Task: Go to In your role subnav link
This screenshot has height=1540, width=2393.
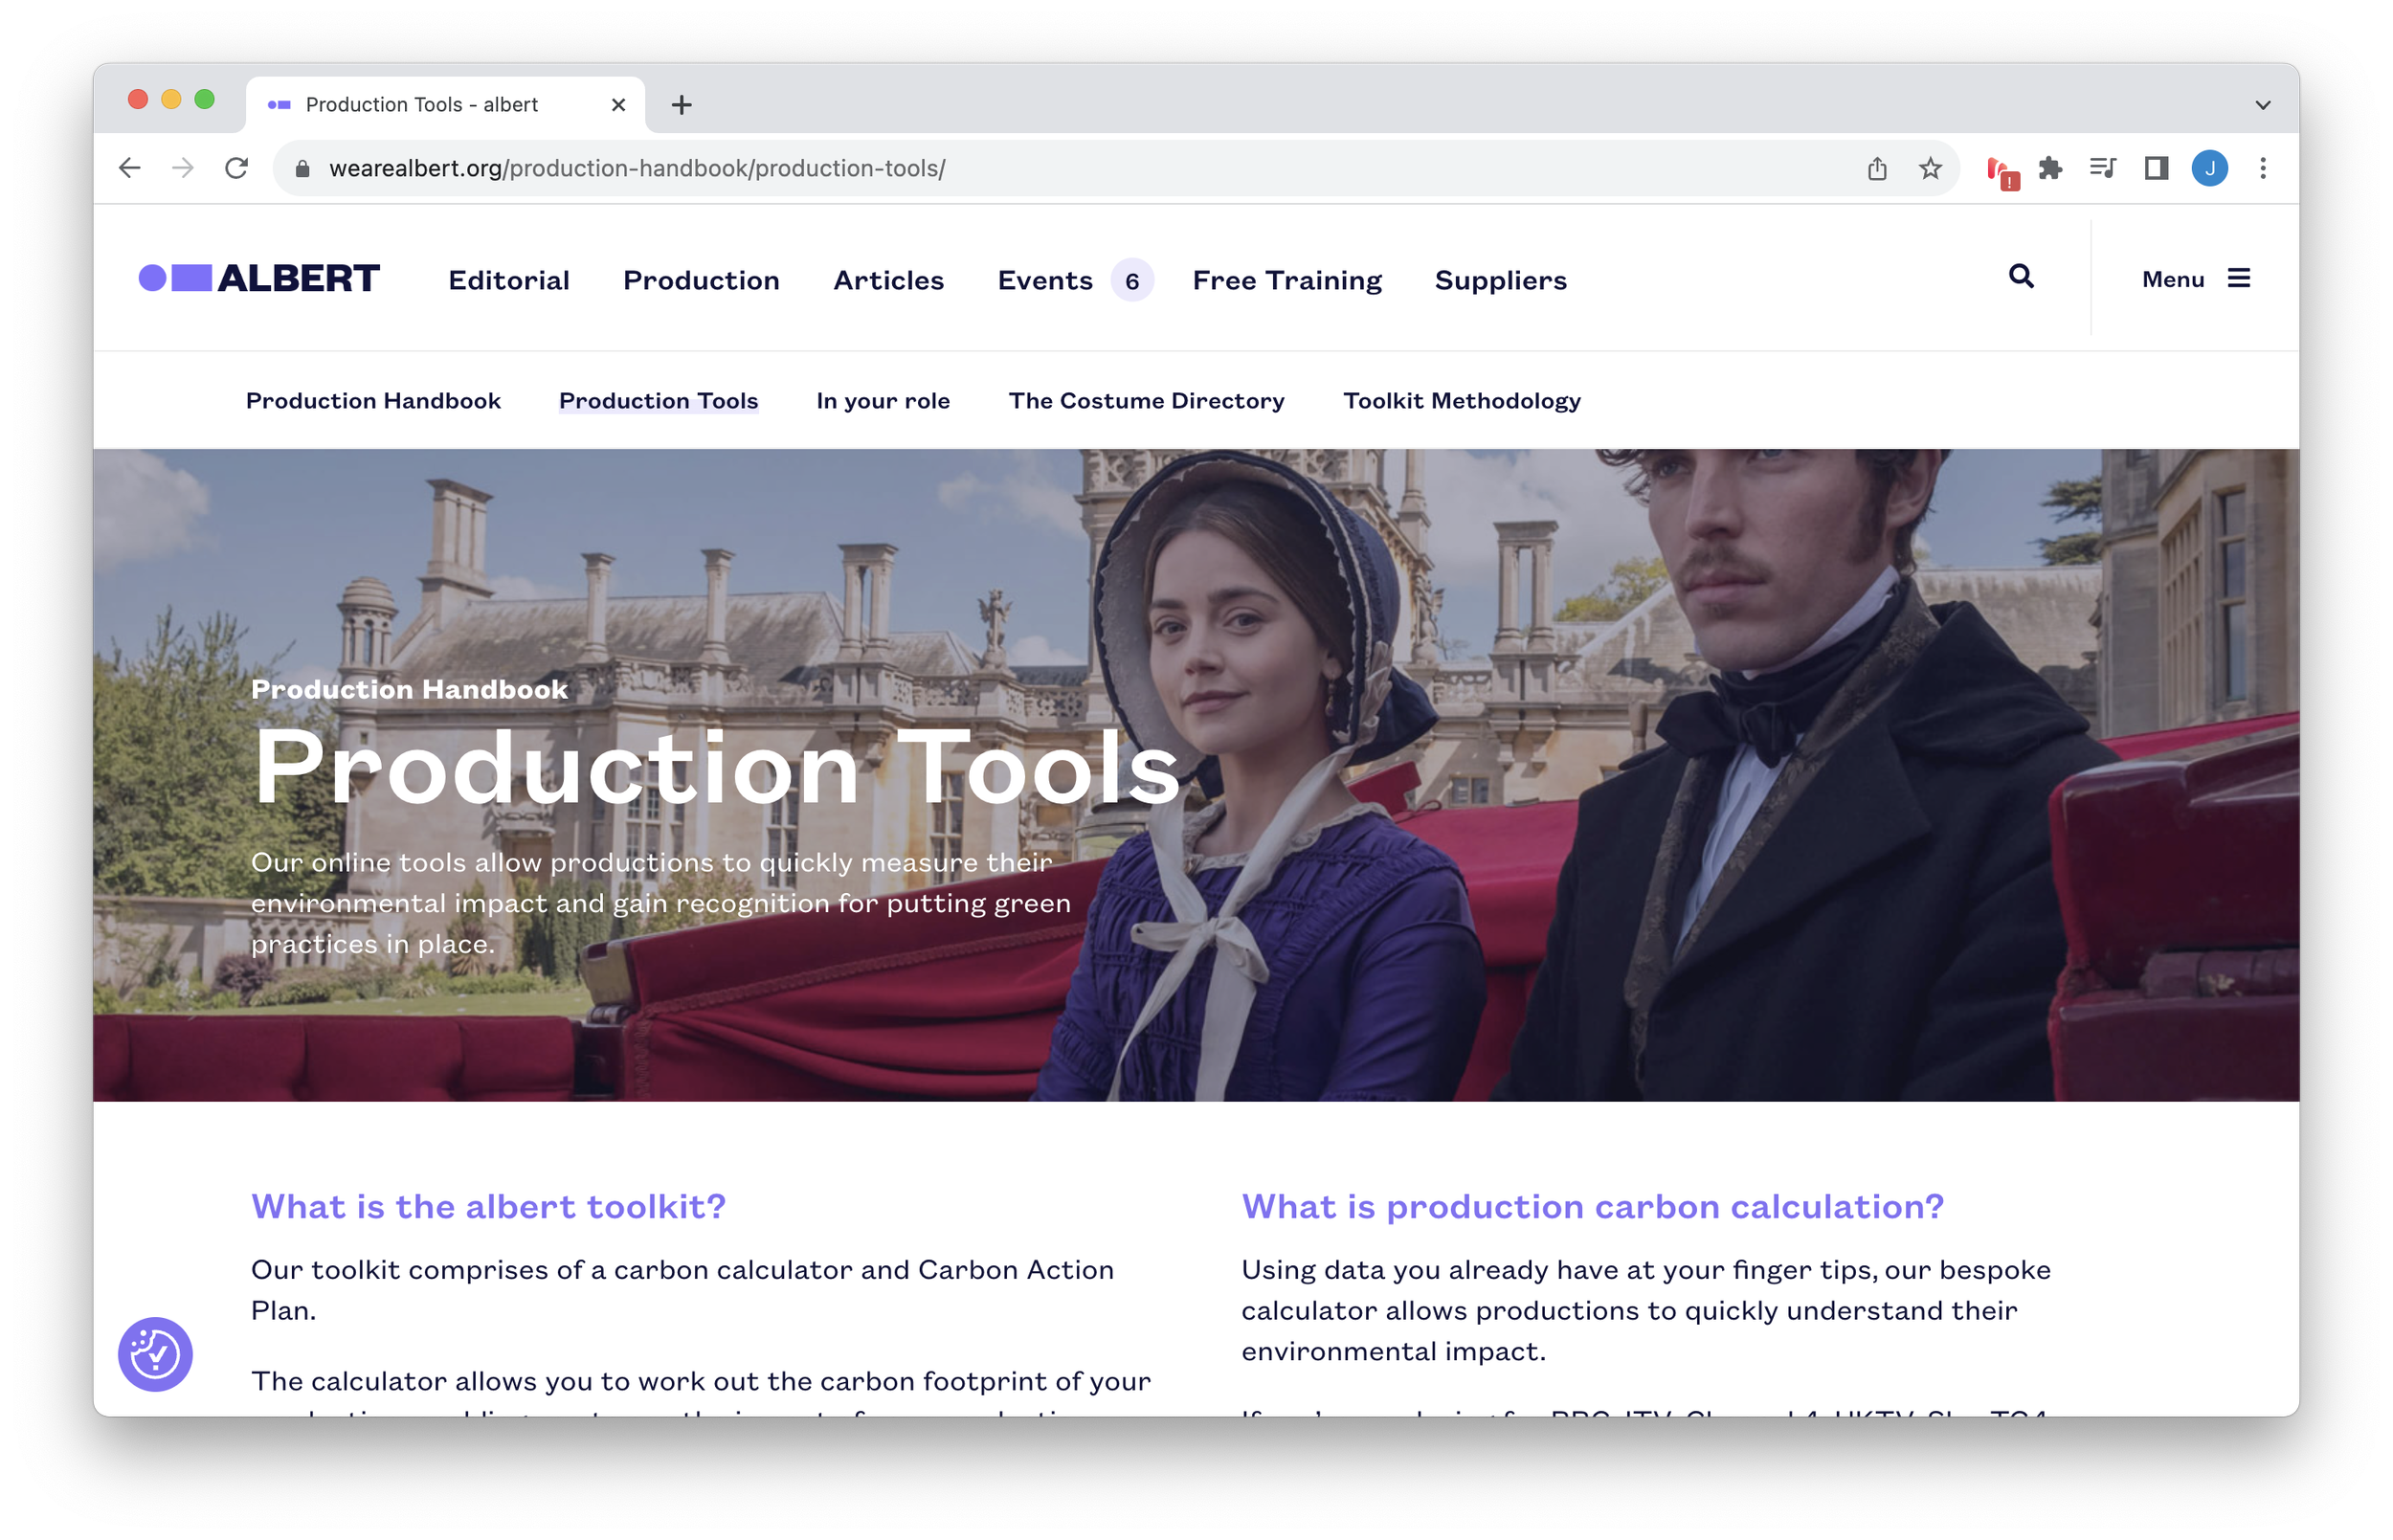Action: 883,401
